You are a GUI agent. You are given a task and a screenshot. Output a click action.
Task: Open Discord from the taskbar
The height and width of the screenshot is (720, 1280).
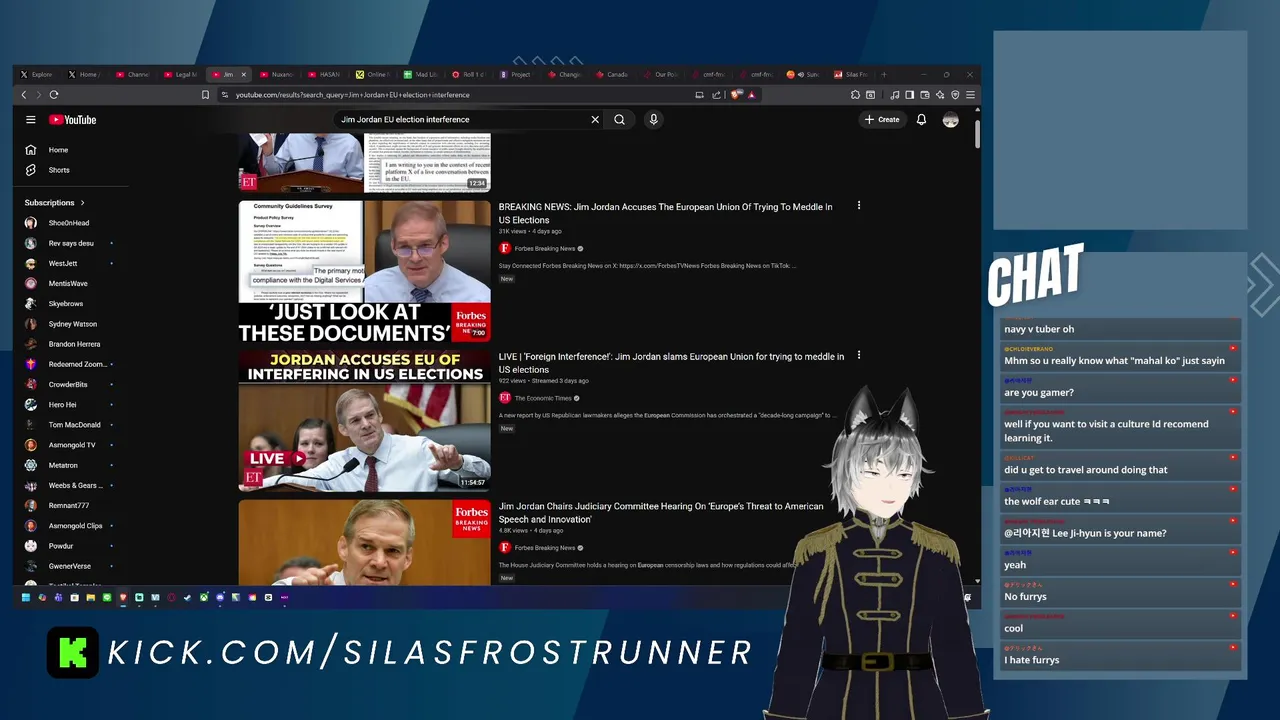(220, 598)
